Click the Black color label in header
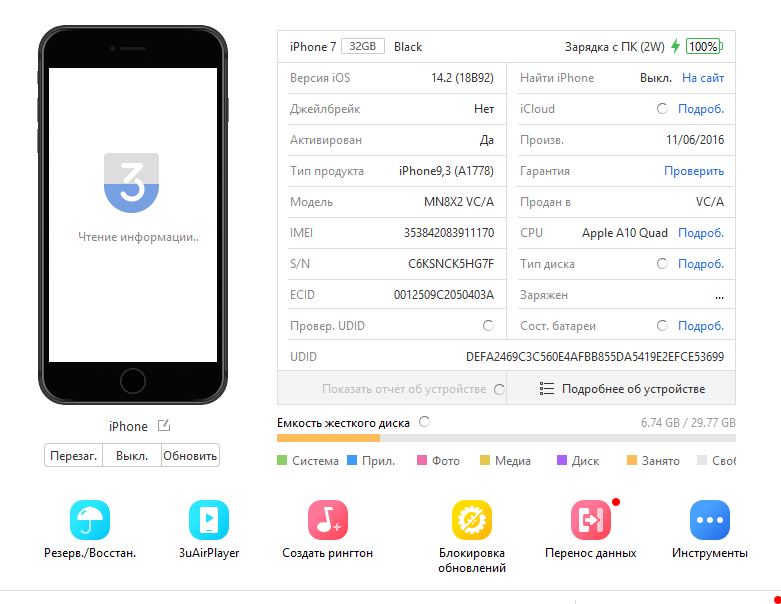Screen dimensions: 781x604 pos(408,47)
